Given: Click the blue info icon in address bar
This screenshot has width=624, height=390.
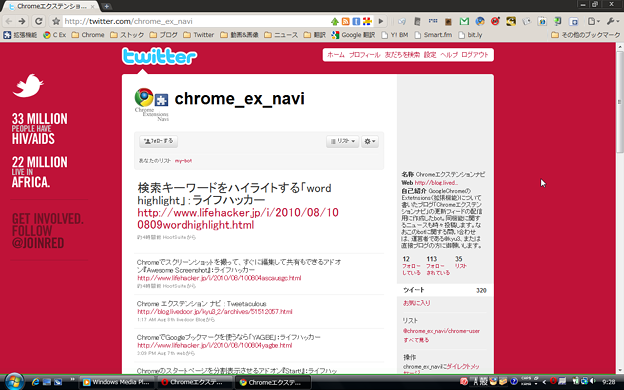Looking at the screenshot, I should [x=356, y=21].
